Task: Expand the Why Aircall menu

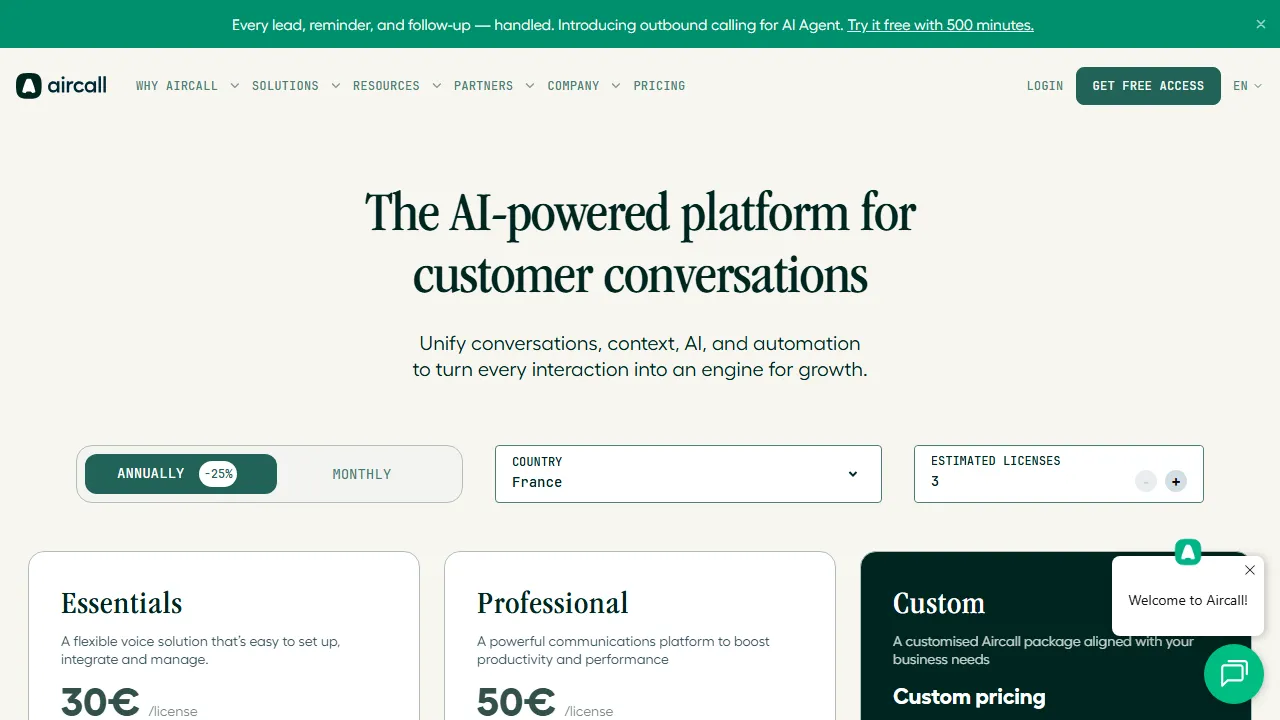Action: coord(177,86)
